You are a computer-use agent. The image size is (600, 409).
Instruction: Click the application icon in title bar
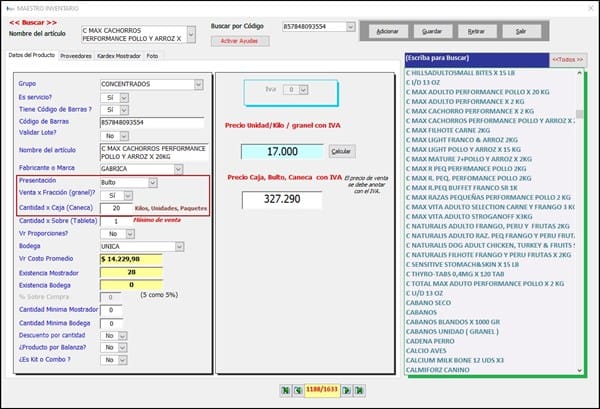coord(10,8)
